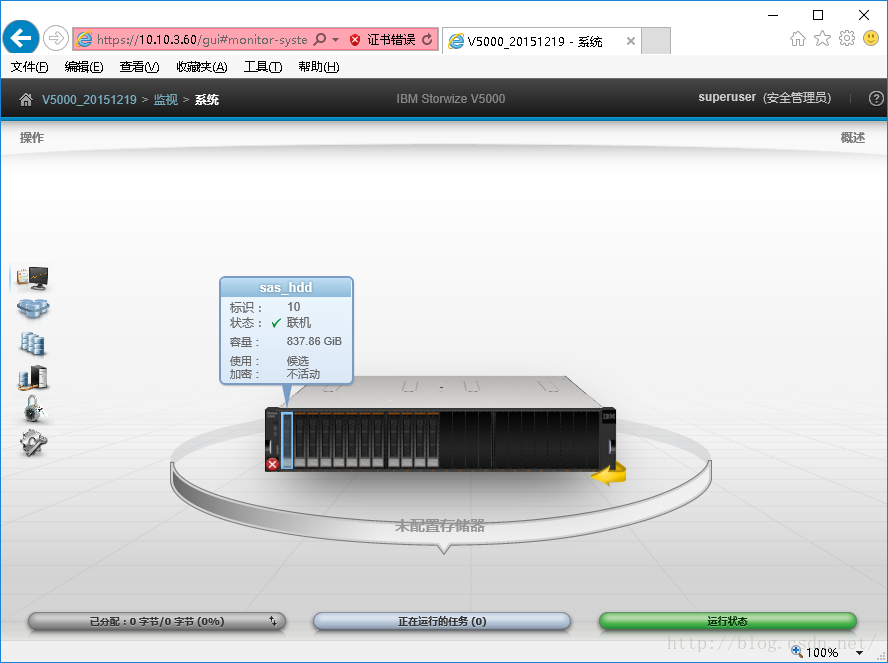The width and height of the screenshot is (888, 663).
Task: Refresh the page with reload icon
Action: click(428, 39)
